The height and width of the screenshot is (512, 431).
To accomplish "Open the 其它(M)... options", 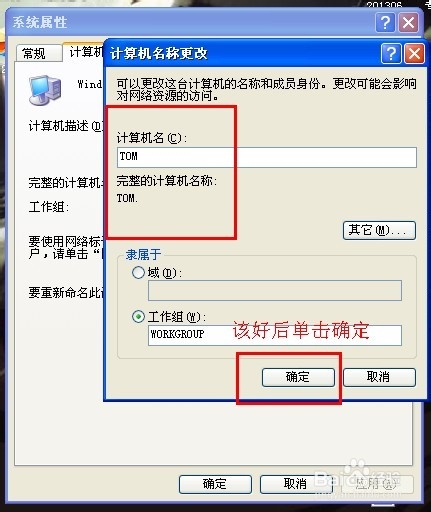I will [x=379, y=230].
